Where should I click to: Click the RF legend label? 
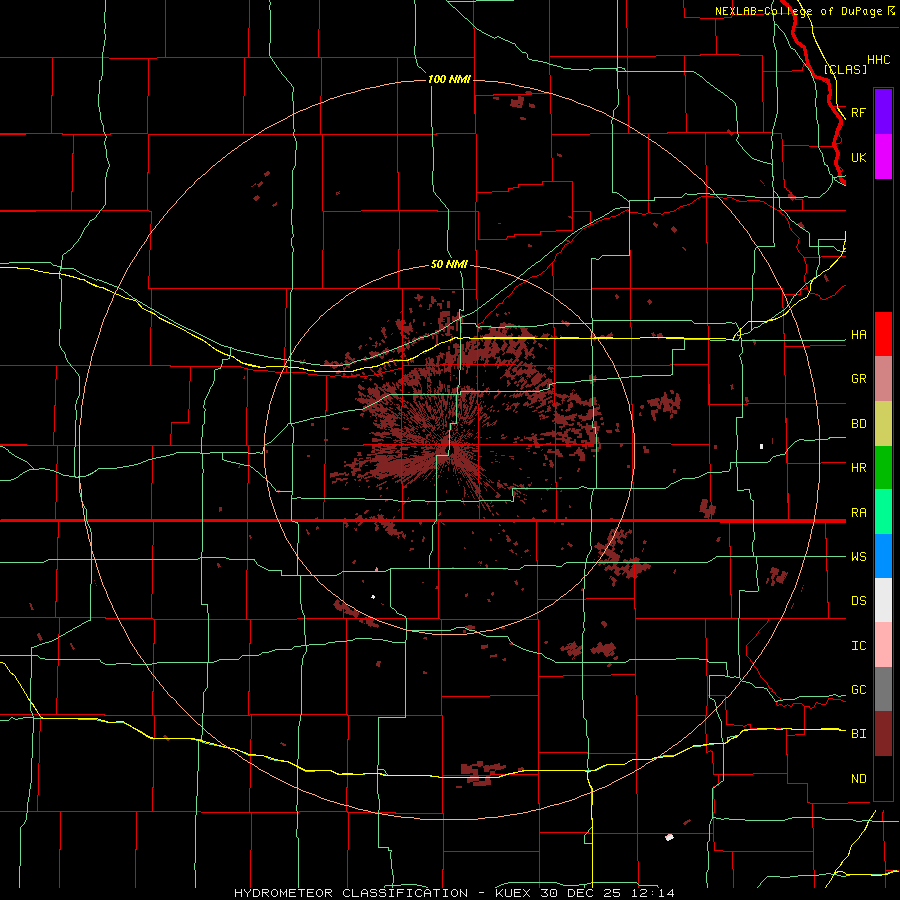click(x=858, y=112)
